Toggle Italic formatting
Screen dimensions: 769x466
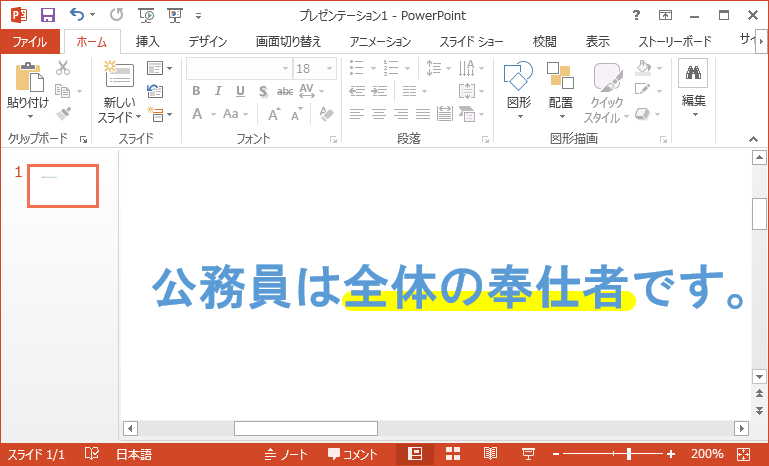tap(218, 91)
